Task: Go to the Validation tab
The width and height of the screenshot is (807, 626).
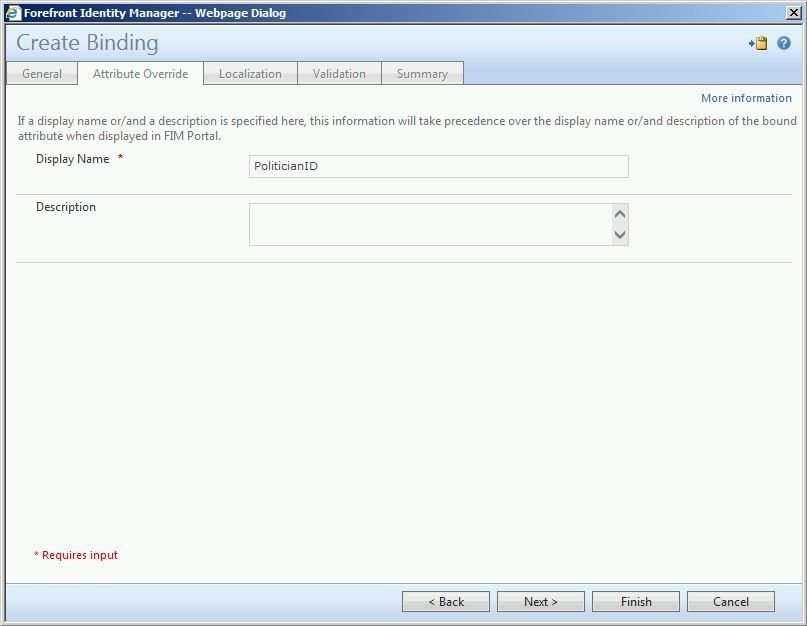Action: [x=339, y=74]
